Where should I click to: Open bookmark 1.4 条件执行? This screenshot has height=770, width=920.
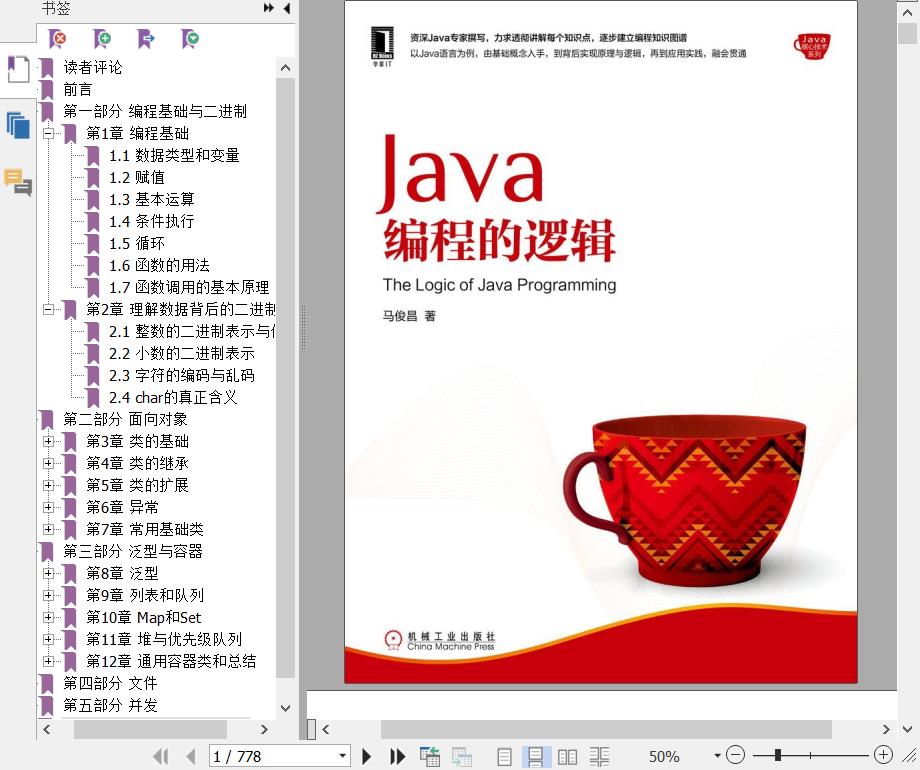click(x=151, y=222)
